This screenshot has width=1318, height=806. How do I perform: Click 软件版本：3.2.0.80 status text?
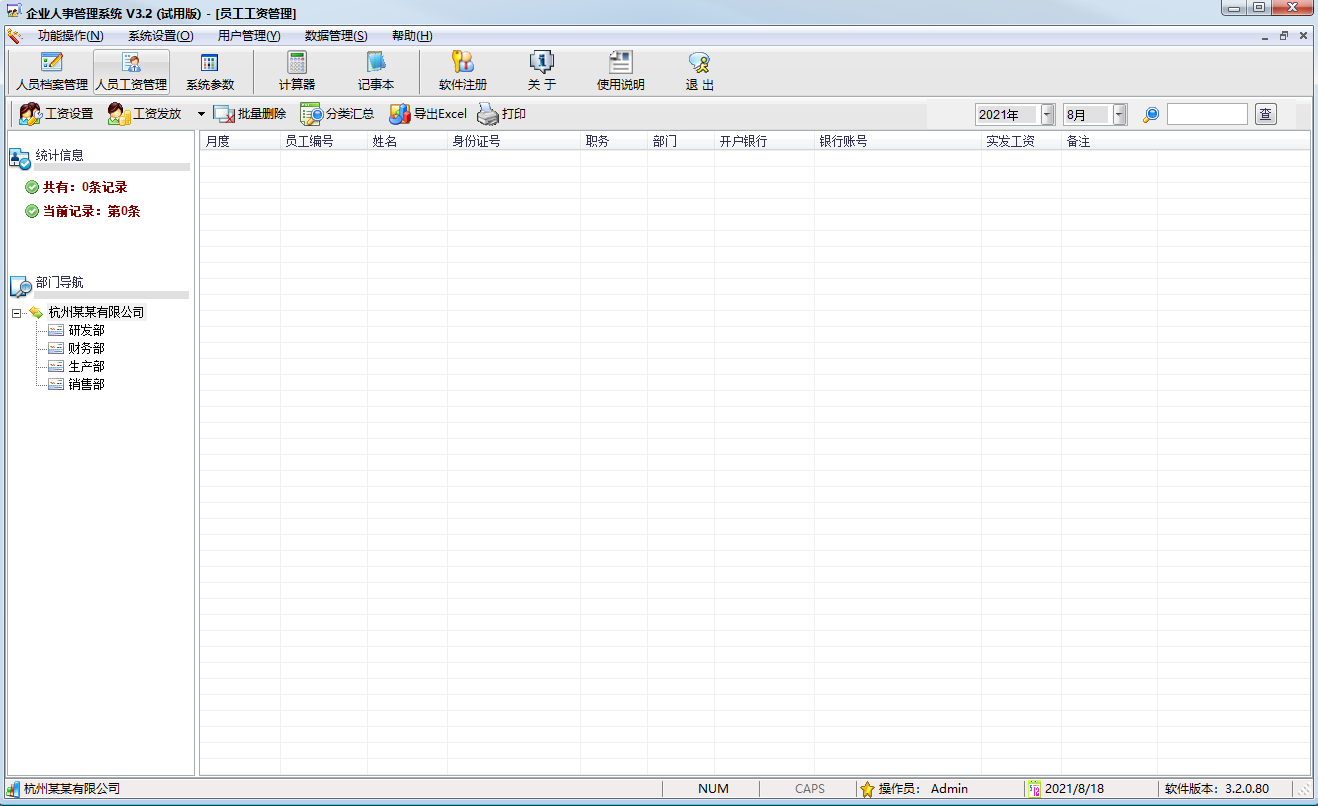click(x=1217, y=789)
